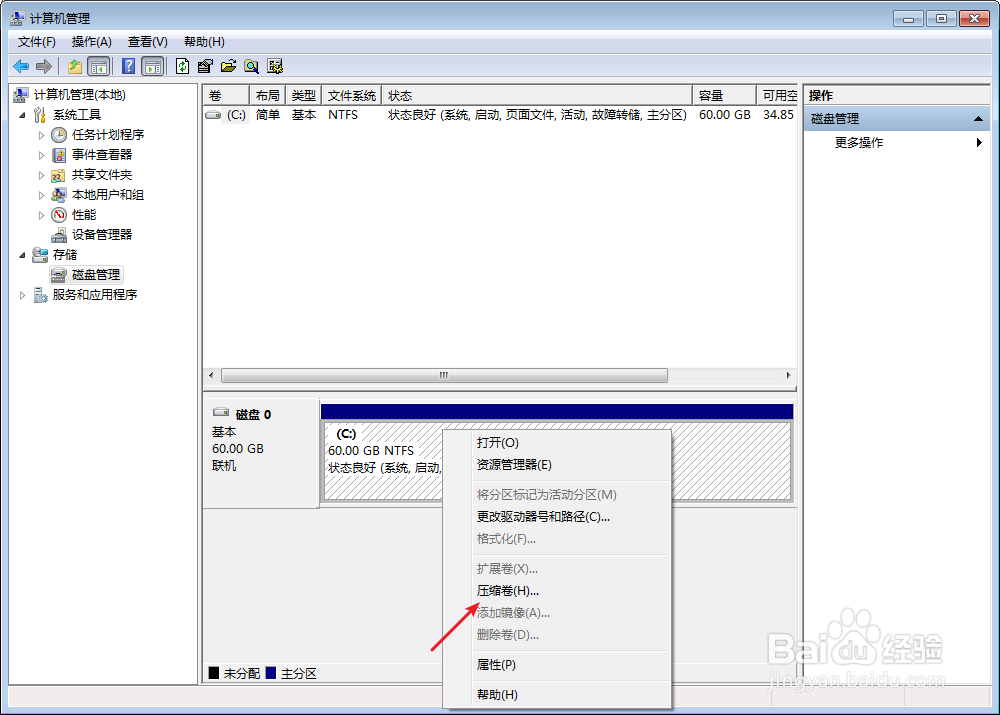The width and height of the screenshot is (1000, 715).
Task: Click the volume list scroll-left arrow
Action: [212, 376]
